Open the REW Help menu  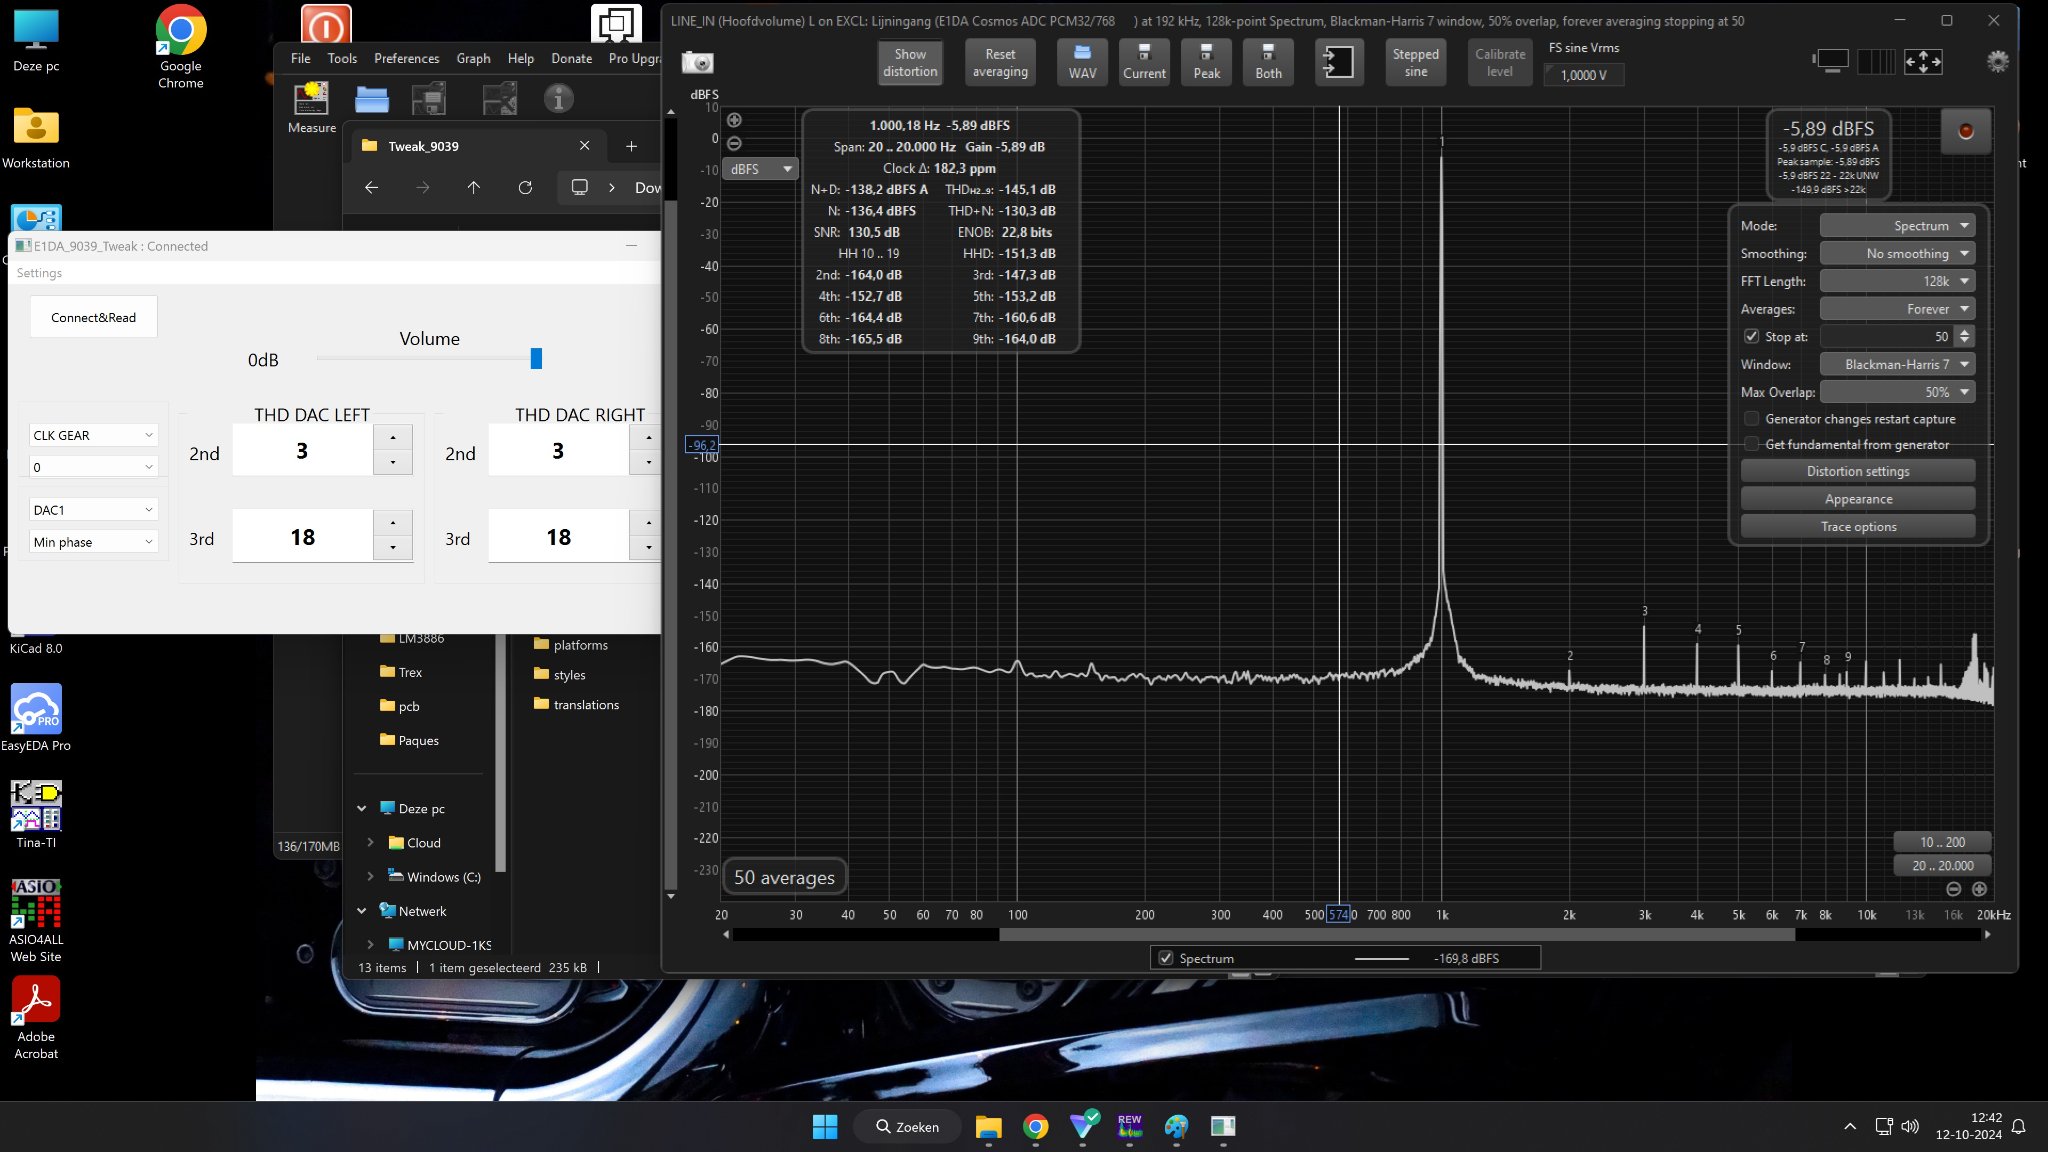(520, 58)
